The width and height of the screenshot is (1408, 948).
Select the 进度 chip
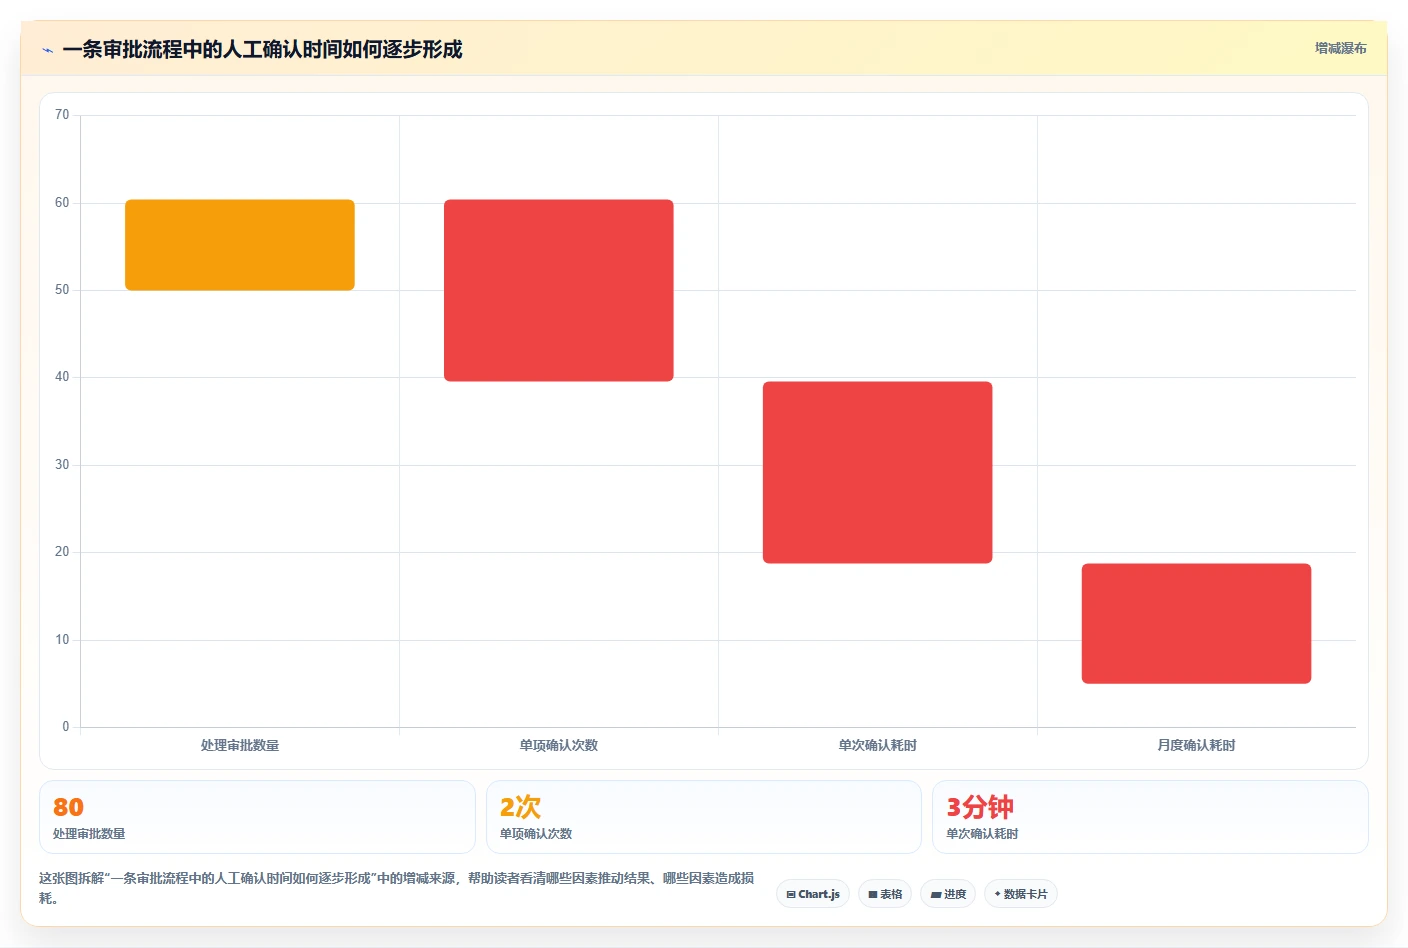pyautogui.click(x=948, y=894)
